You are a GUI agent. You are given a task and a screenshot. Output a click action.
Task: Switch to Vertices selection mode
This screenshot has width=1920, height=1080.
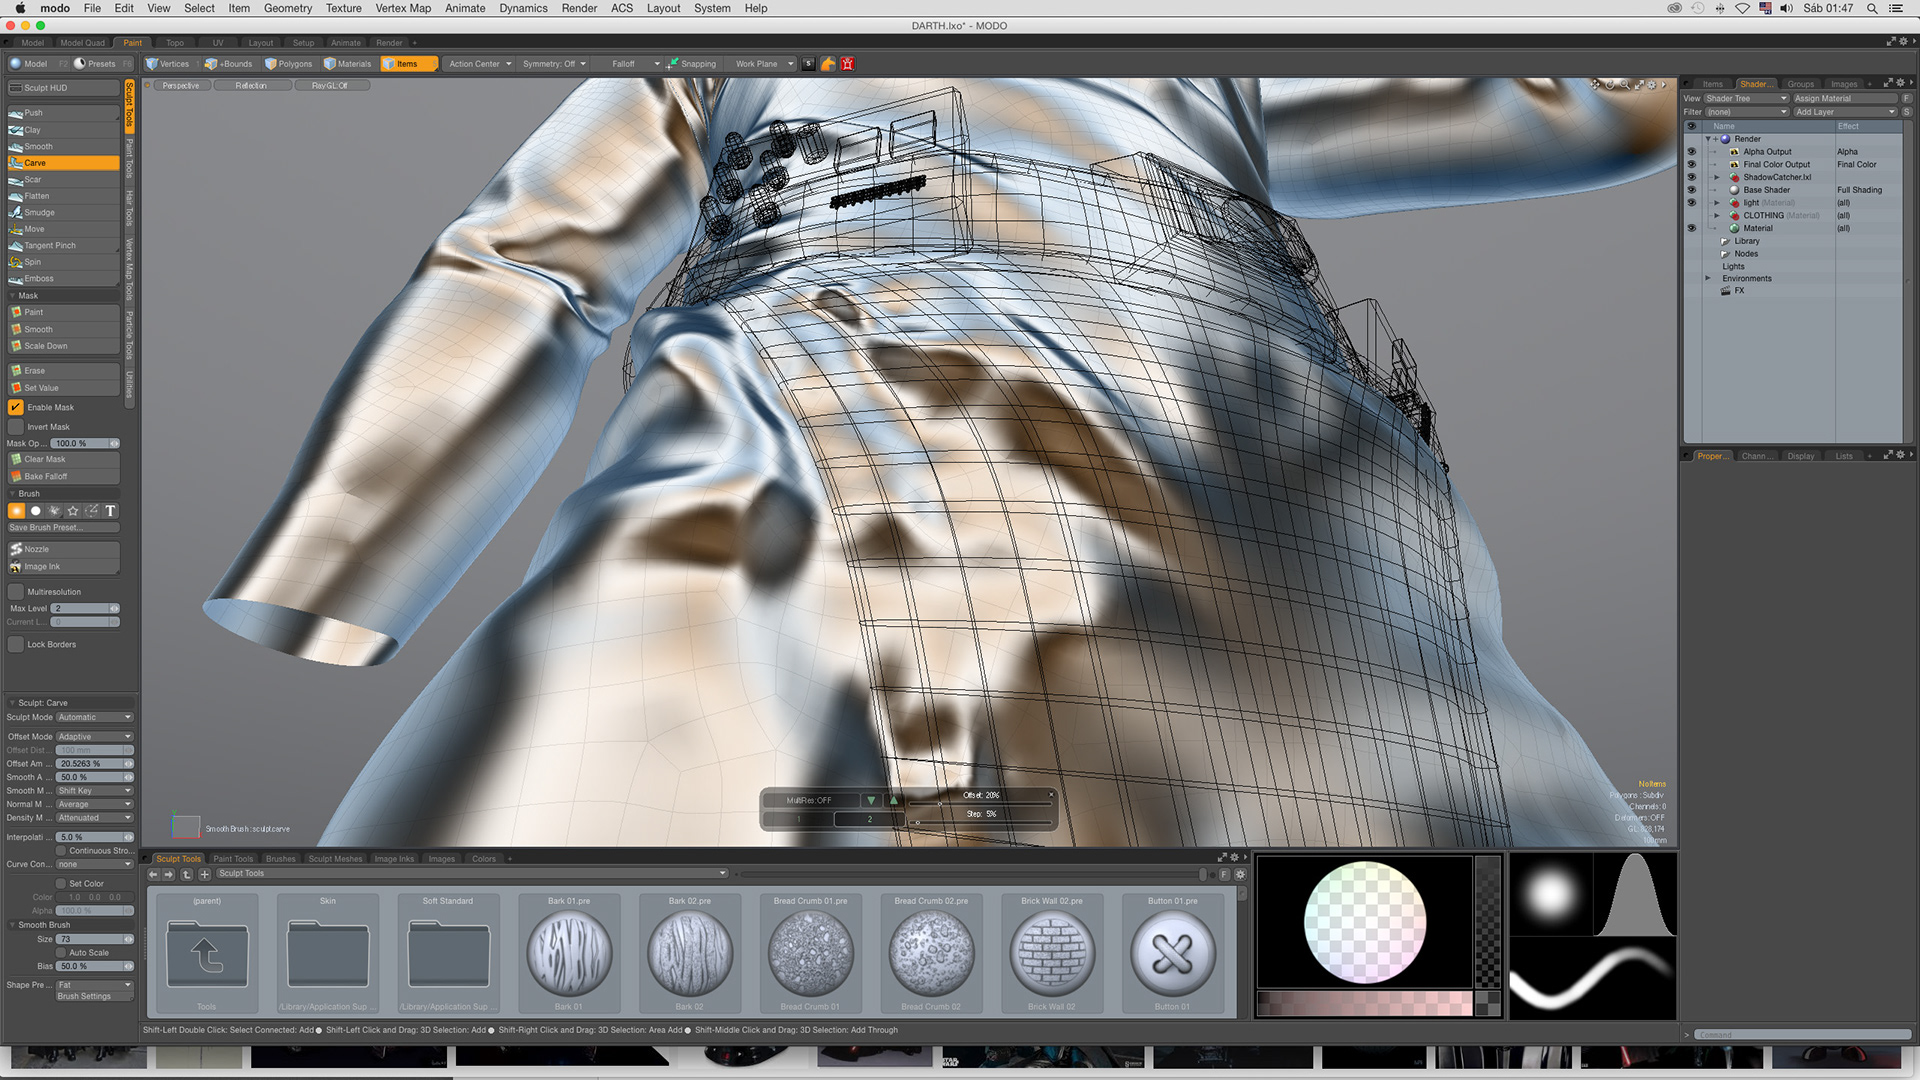pyautogui.click(x=168, y=64)
